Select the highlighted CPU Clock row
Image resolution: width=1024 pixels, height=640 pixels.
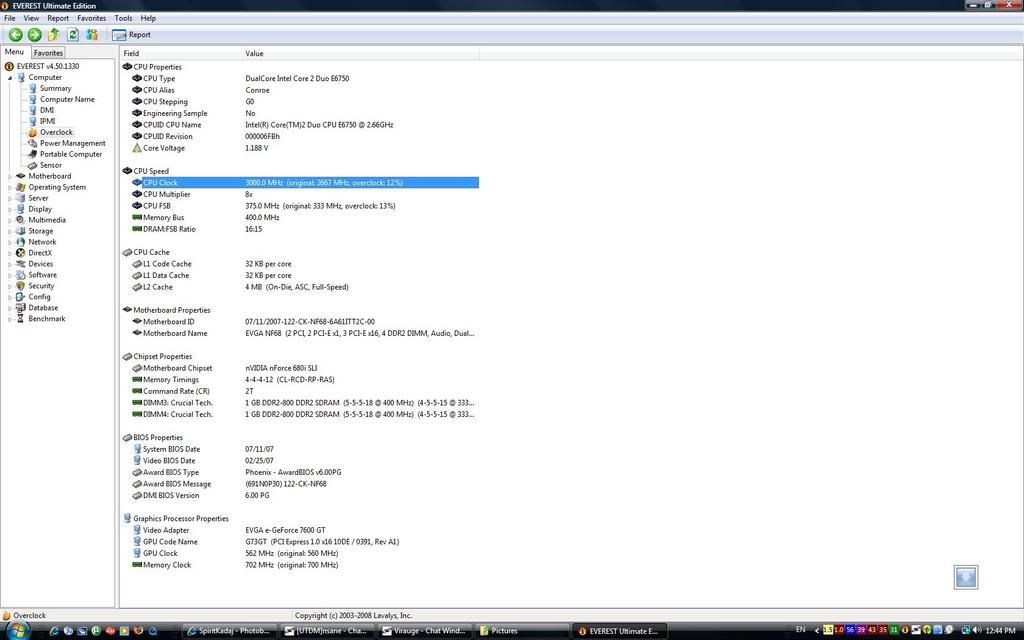coord(305,183)
